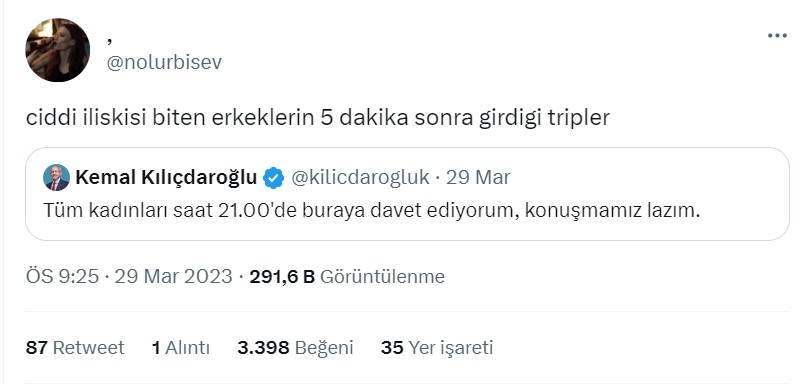Show the 3.398 Beğeni likes list
810x384 pixels.
[x=295, y=347]
